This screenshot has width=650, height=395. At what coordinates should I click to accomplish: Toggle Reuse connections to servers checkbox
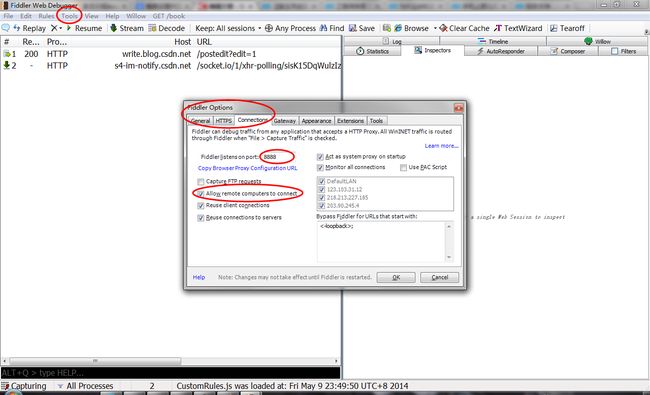pos(201,218)
